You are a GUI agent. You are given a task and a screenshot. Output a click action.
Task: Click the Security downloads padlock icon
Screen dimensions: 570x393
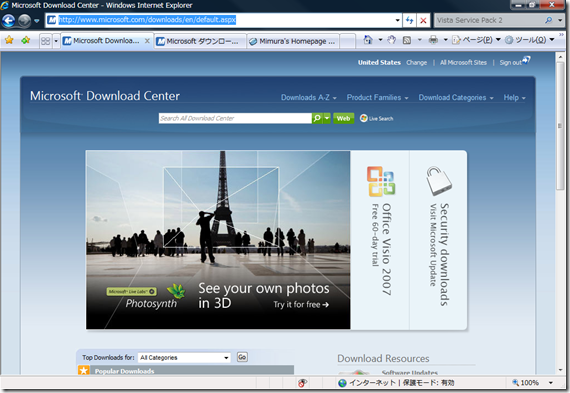pyautogui.click(x=439, y=181)
